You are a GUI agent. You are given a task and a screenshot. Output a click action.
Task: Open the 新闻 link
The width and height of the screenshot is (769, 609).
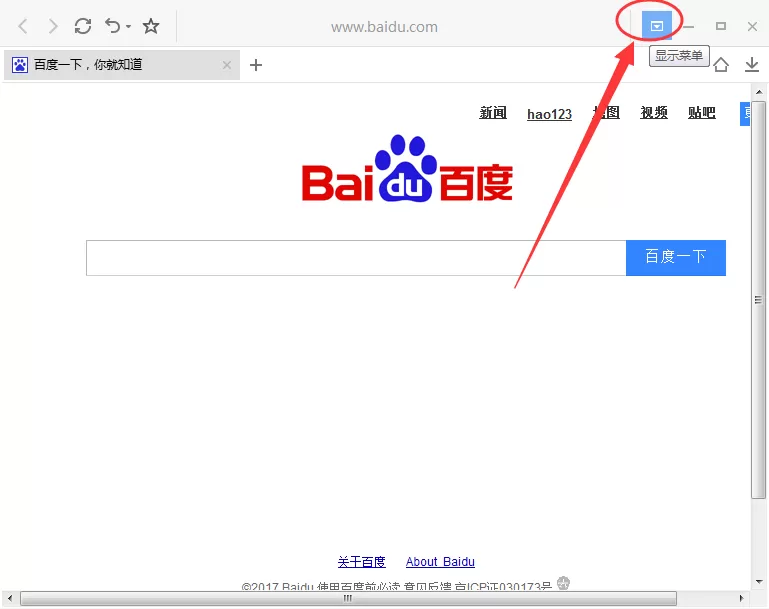click(x=493, y=113)
